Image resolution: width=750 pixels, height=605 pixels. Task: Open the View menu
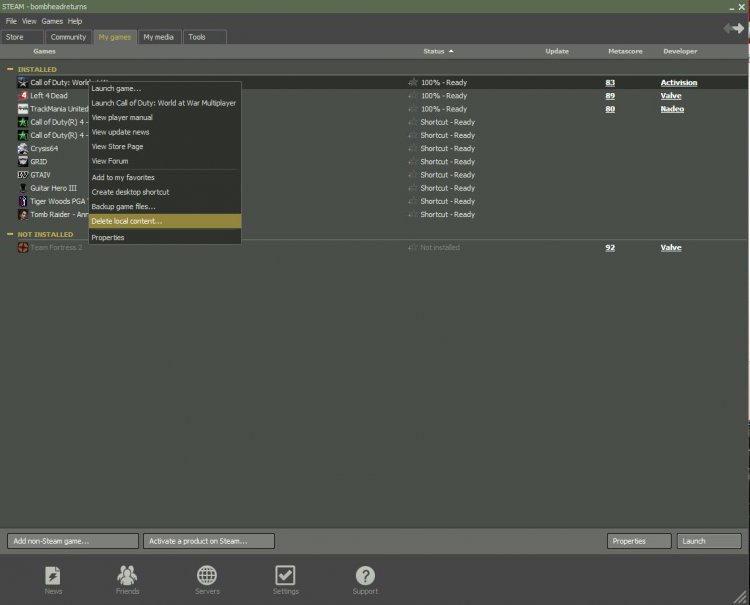[29, 21]
